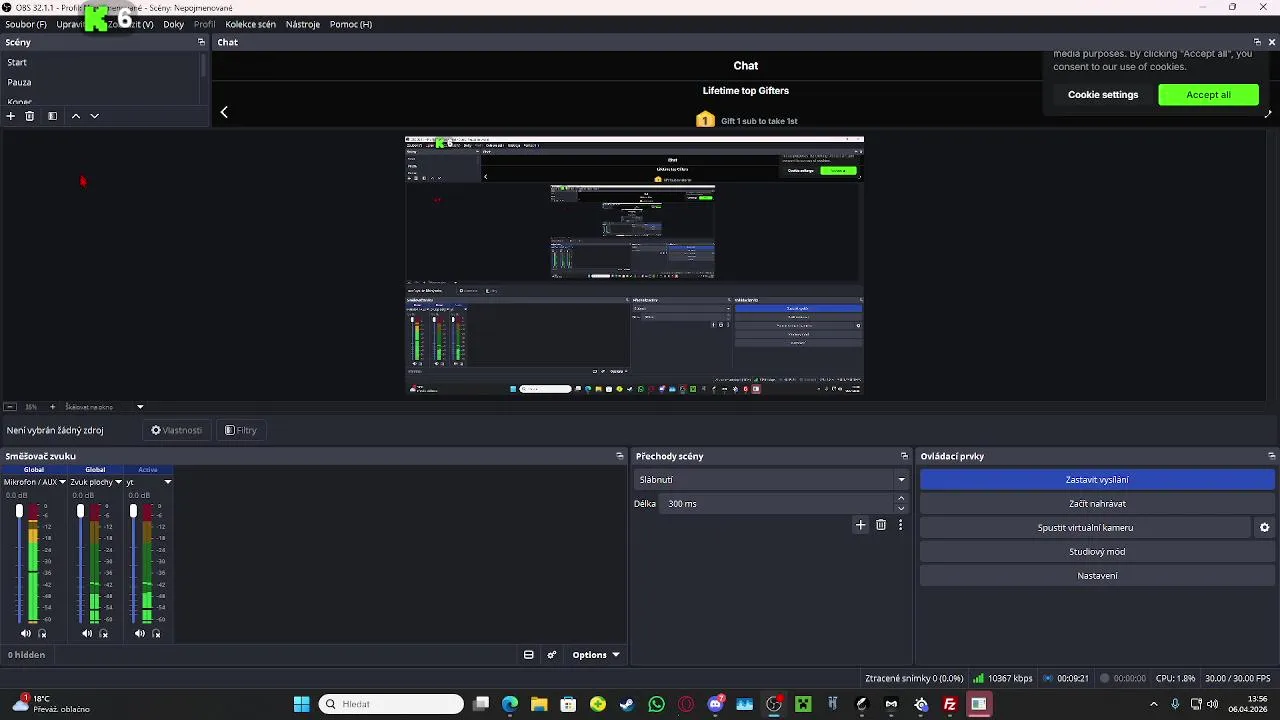This screenshot has width=1280, height=720.
Task: Decrease transition Délka with down stepper
Action: [901, 509]
